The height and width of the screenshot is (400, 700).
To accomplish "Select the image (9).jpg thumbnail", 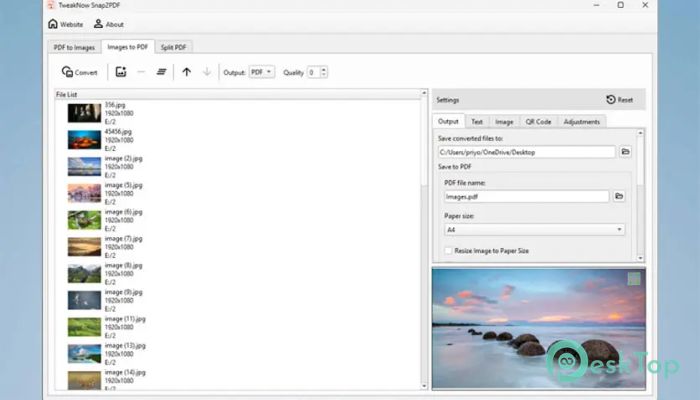I will pos(84,300).
